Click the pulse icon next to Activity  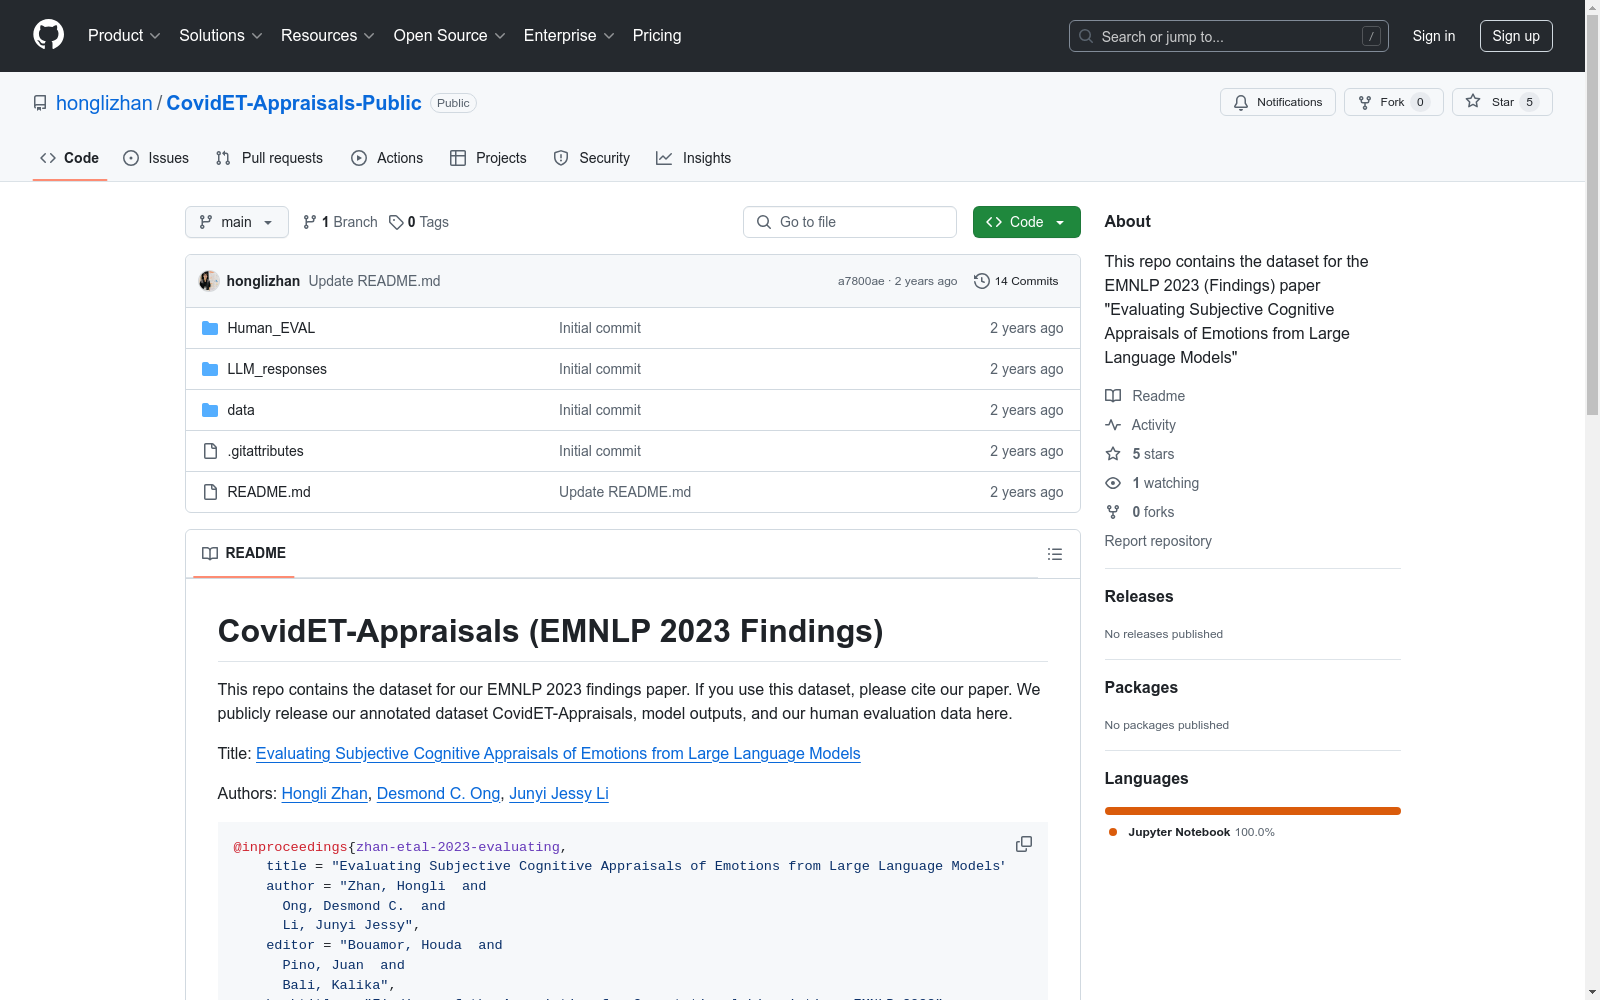(1113, 425)
